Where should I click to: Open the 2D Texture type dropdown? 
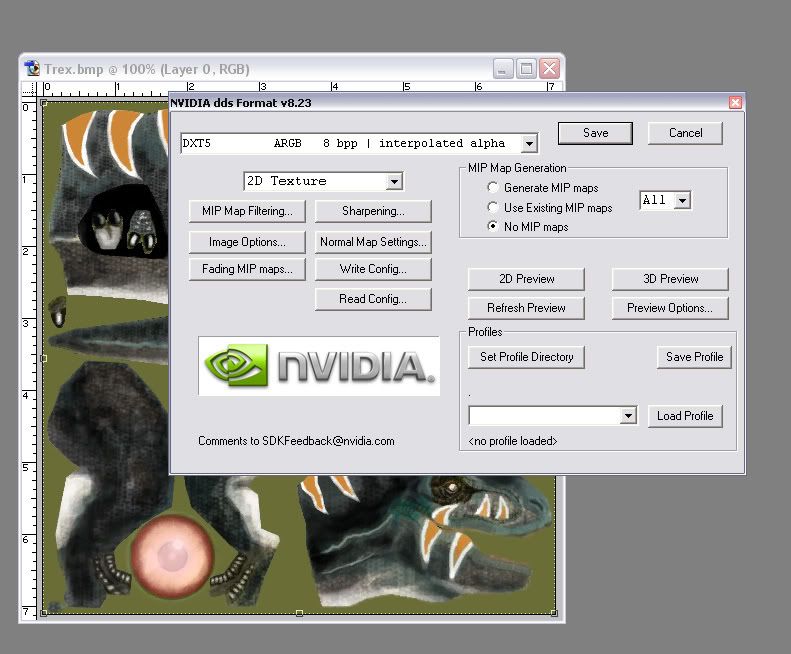pyautogui.click(x=394, y=181)
